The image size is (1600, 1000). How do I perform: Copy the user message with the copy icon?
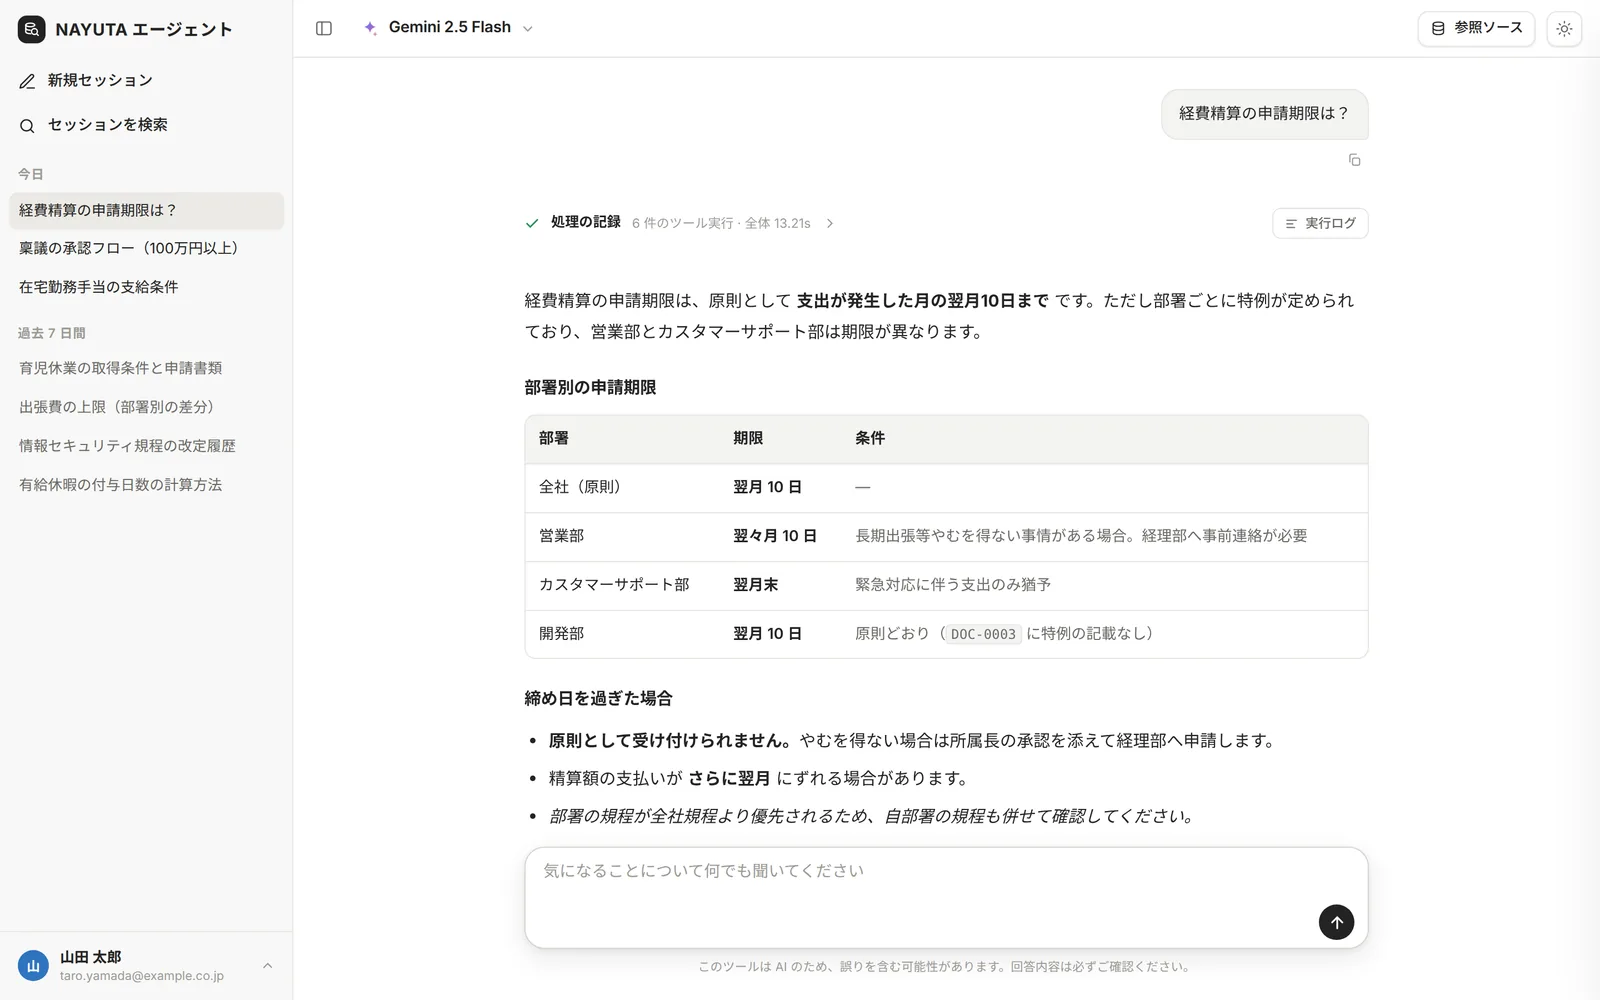coord(1354,160)
